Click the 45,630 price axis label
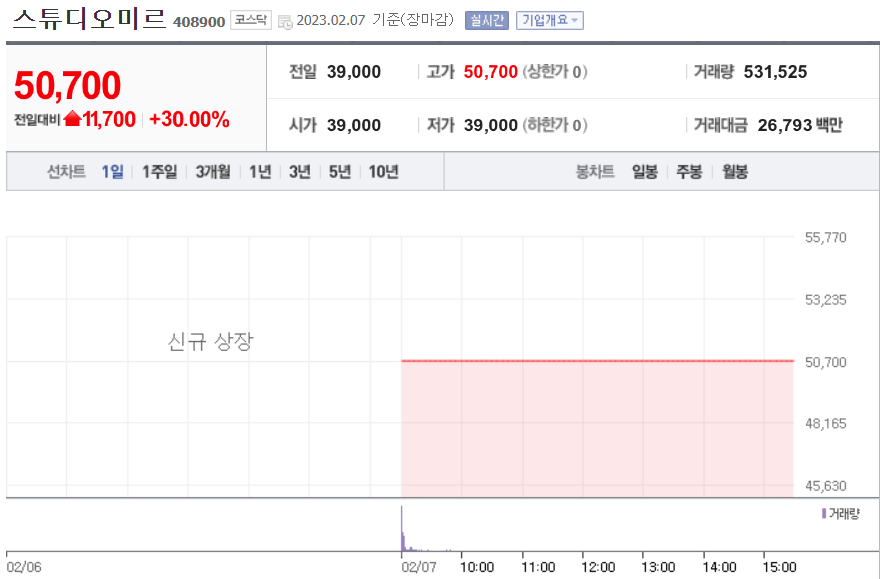The height and width of the screenshot is (579, 880). point(826,486)
